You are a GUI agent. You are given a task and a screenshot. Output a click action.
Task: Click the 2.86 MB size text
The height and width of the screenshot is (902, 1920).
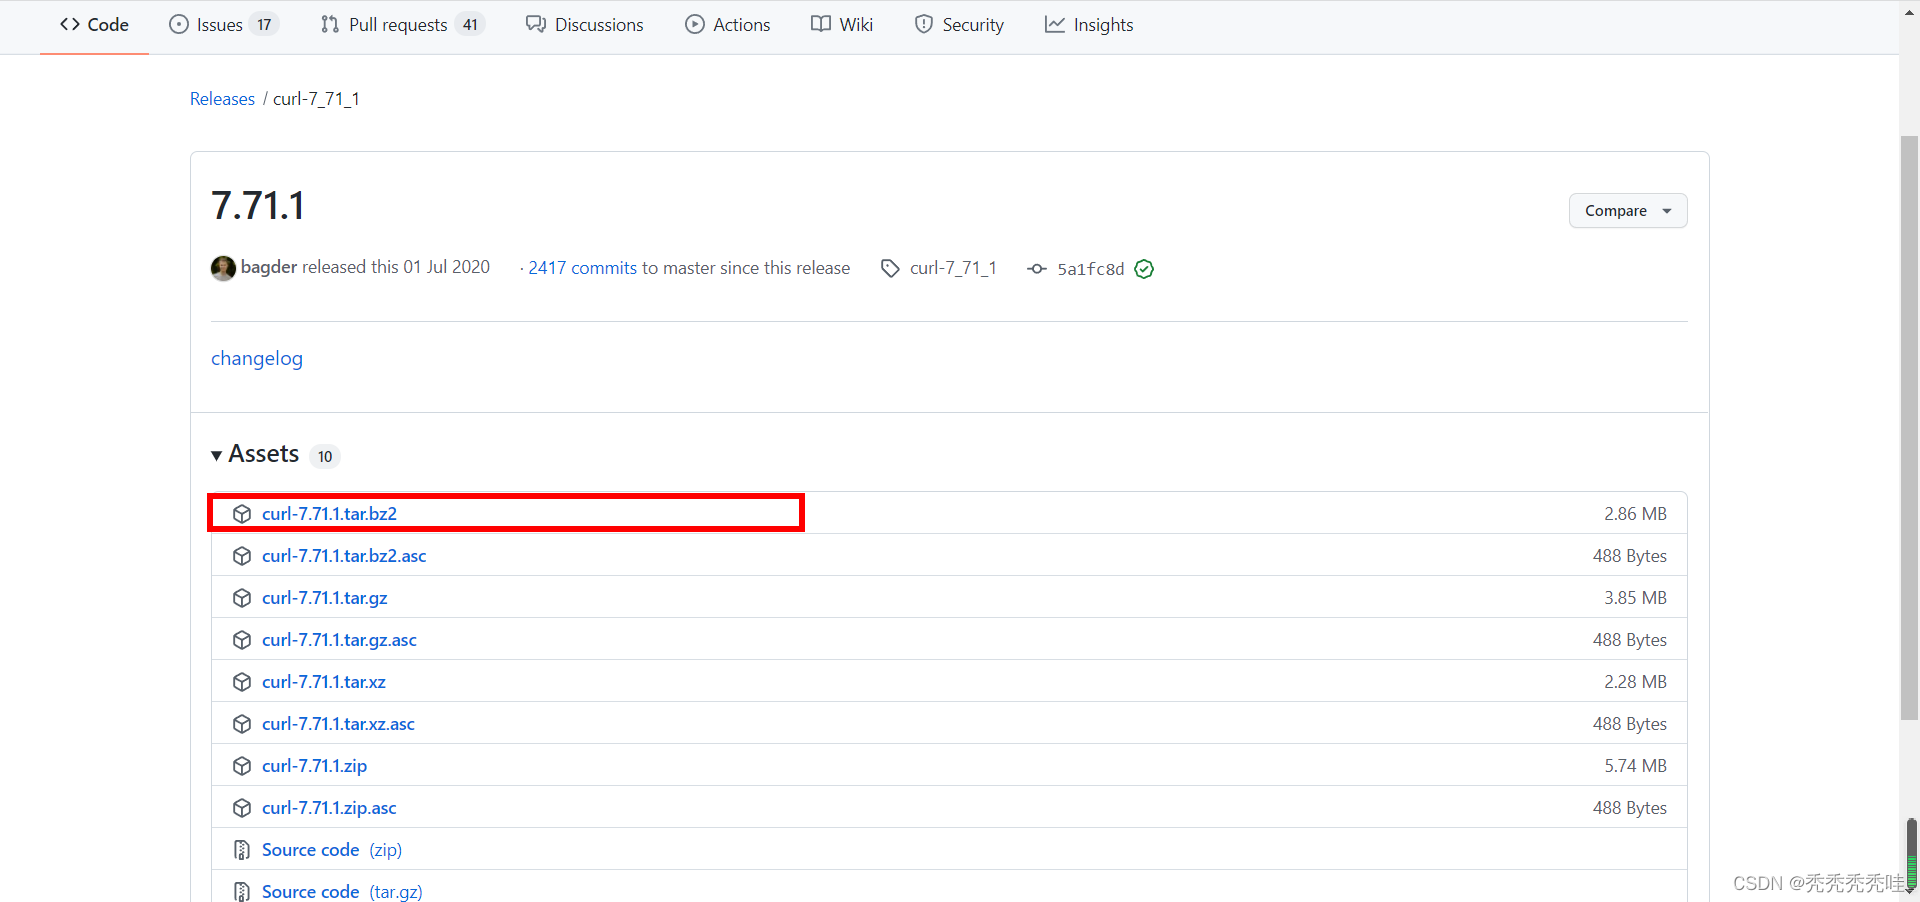tap(1635, 514)
